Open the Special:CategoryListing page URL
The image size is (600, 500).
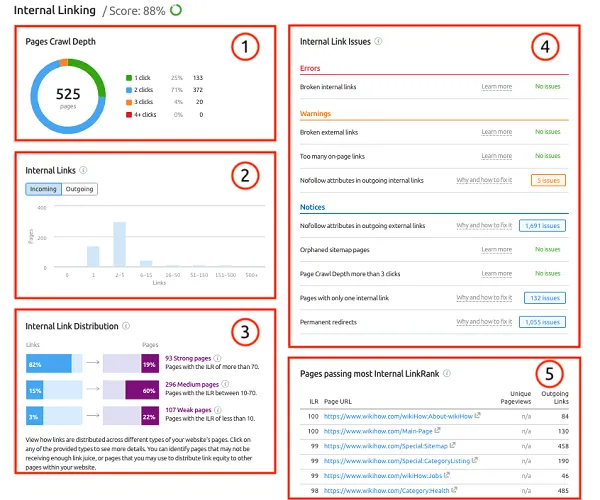tap(397, 461)
